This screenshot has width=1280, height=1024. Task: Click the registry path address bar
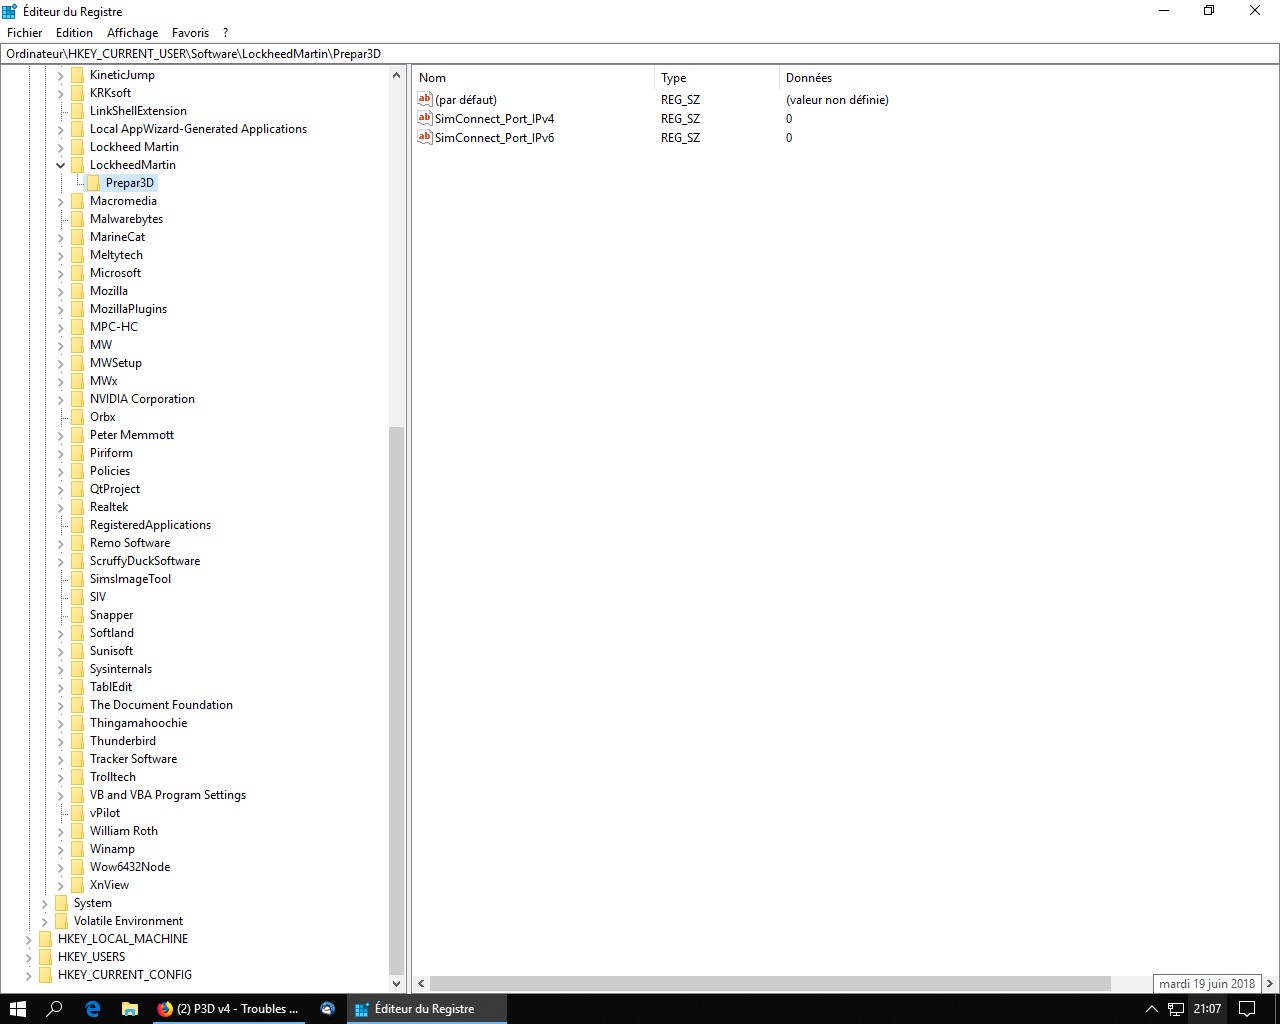coord(640,54)
